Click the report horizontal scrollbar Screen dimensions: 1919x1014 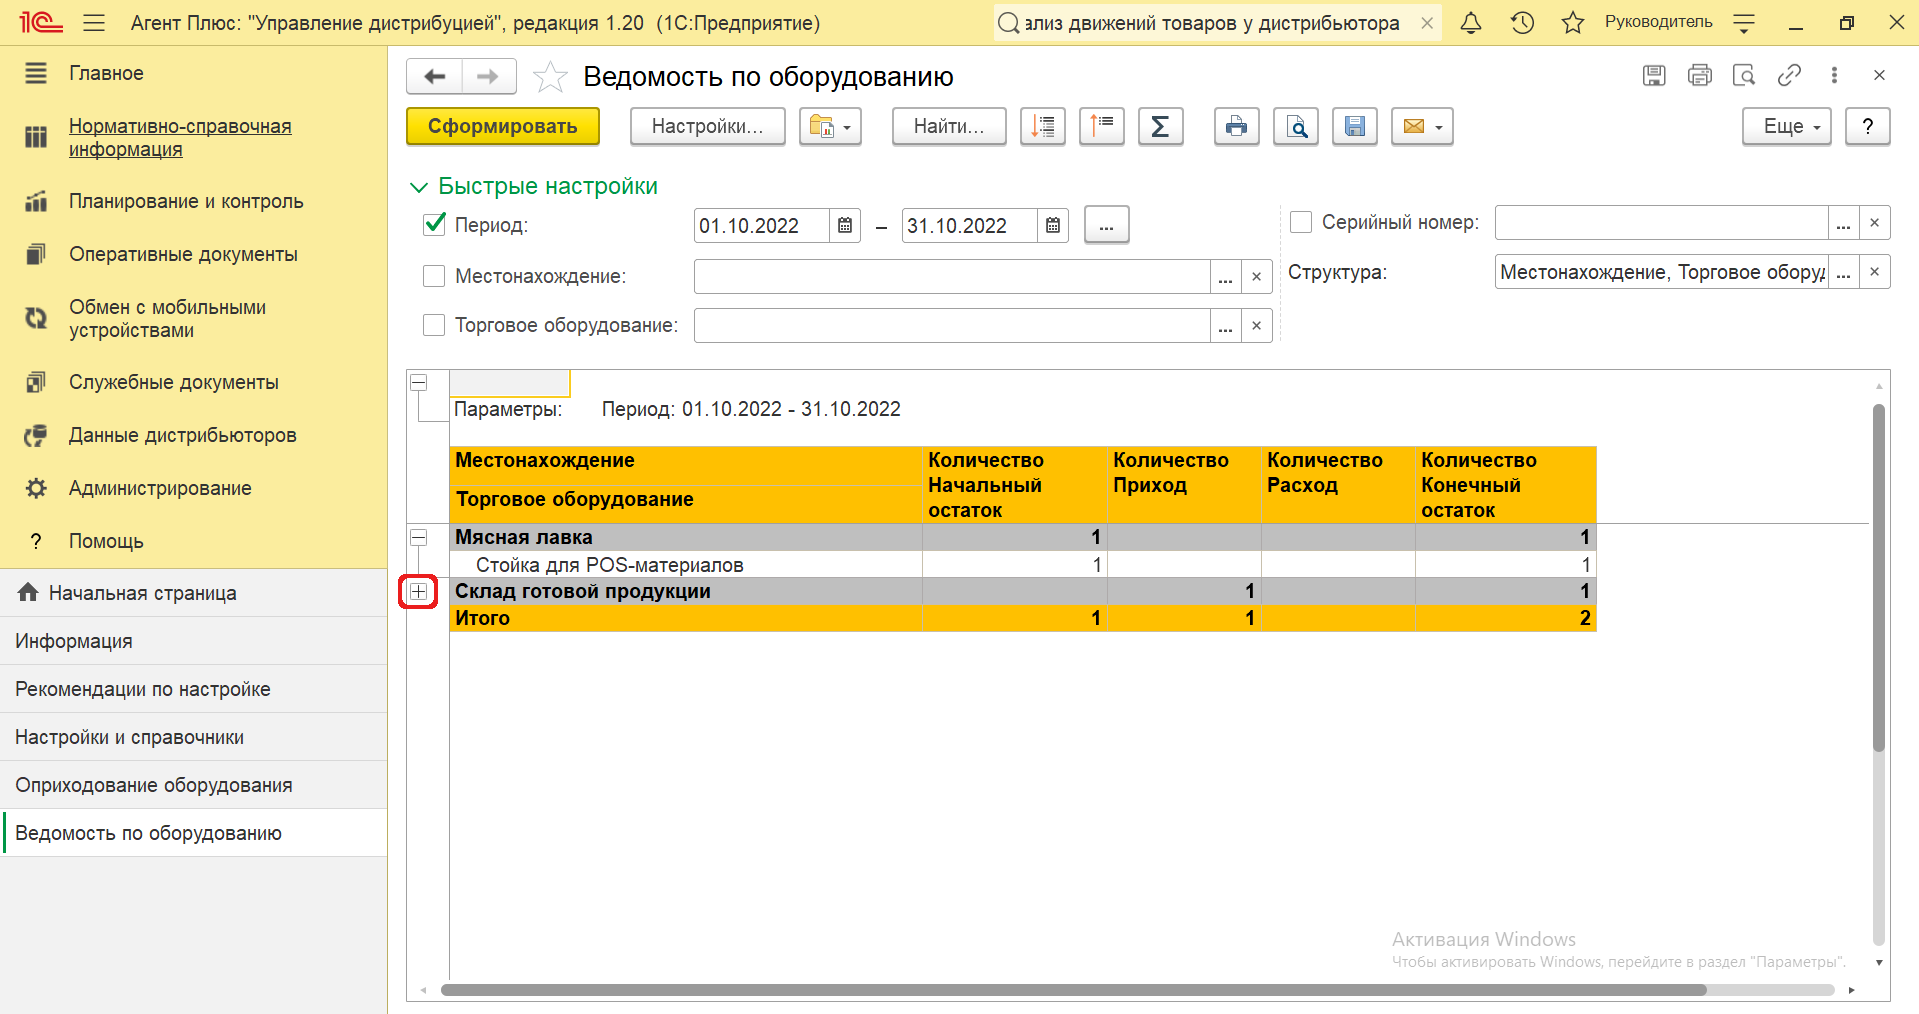(1073, 990)
